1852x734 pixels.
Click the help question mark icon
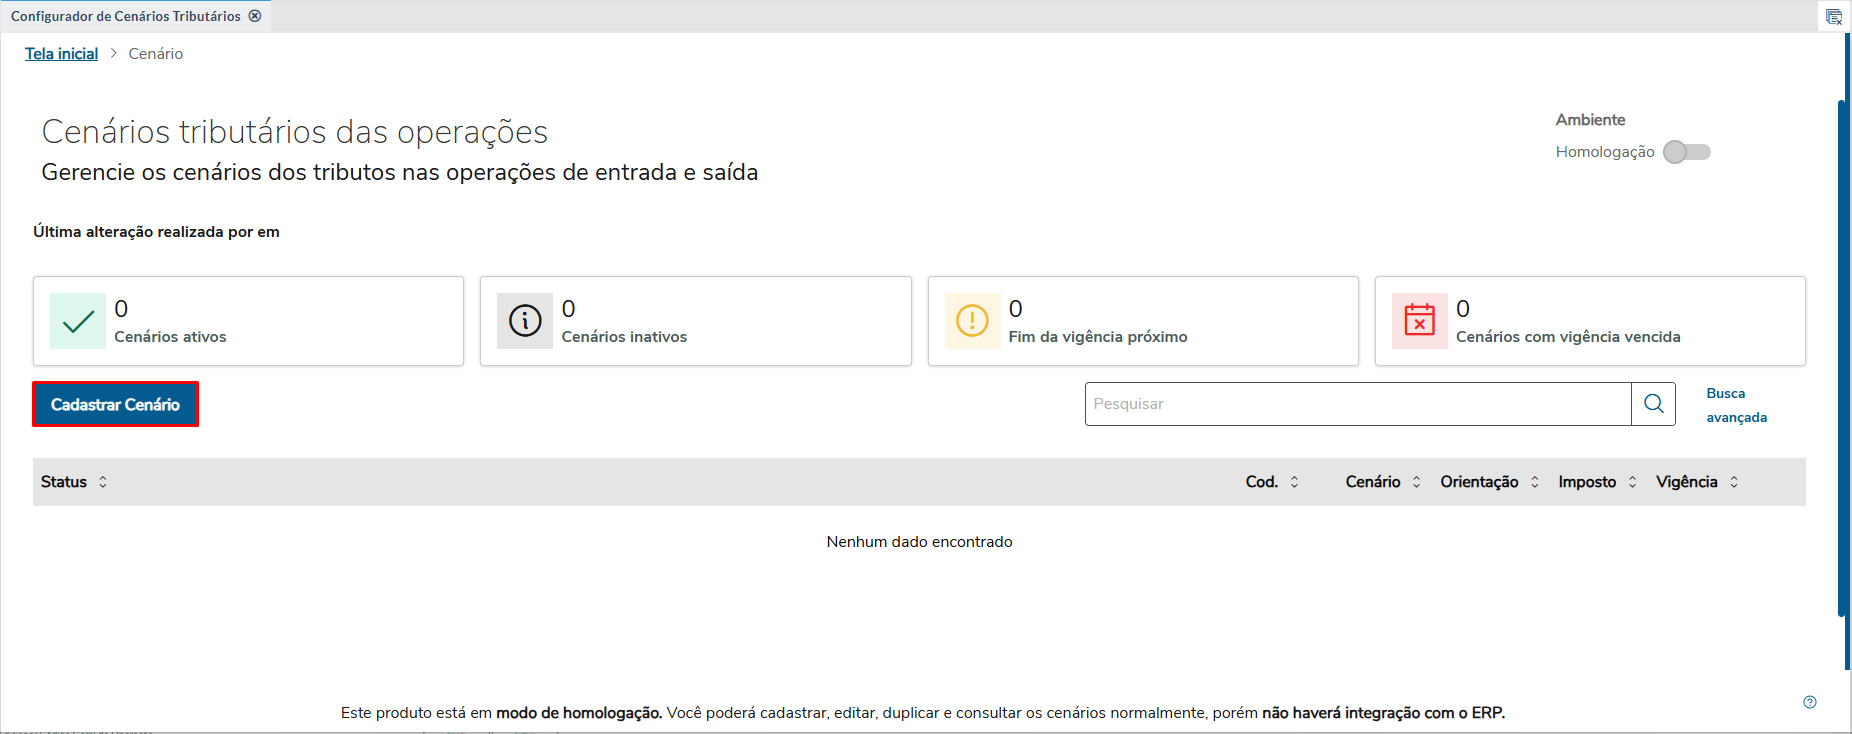point(1809,702)
